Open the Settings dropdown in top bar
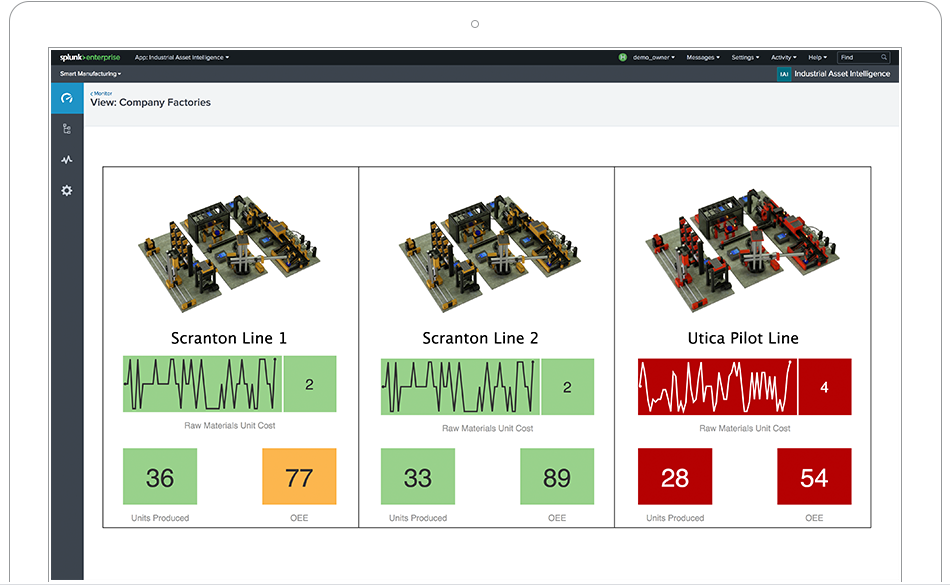950x585 pixels. click(745, 58)
